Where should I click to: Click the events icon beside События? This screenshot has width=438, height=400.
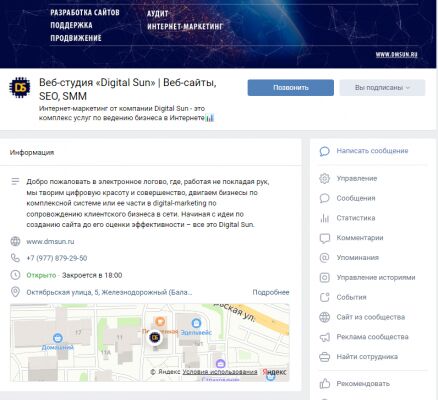324,297
